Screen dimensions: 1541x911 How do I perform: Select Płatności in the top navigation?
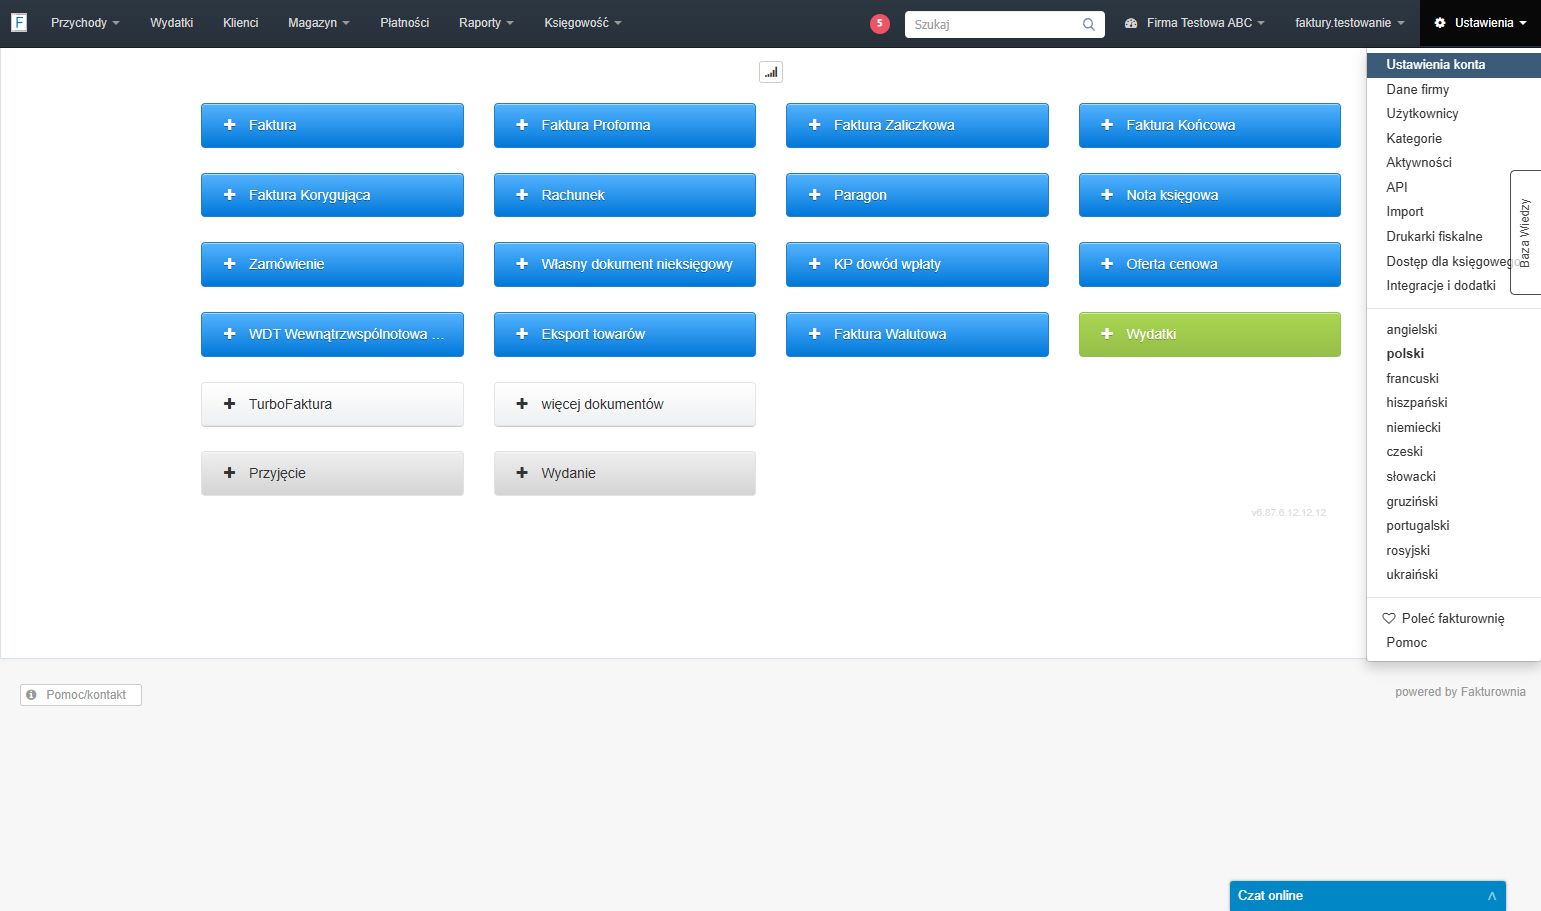point(405,23)
